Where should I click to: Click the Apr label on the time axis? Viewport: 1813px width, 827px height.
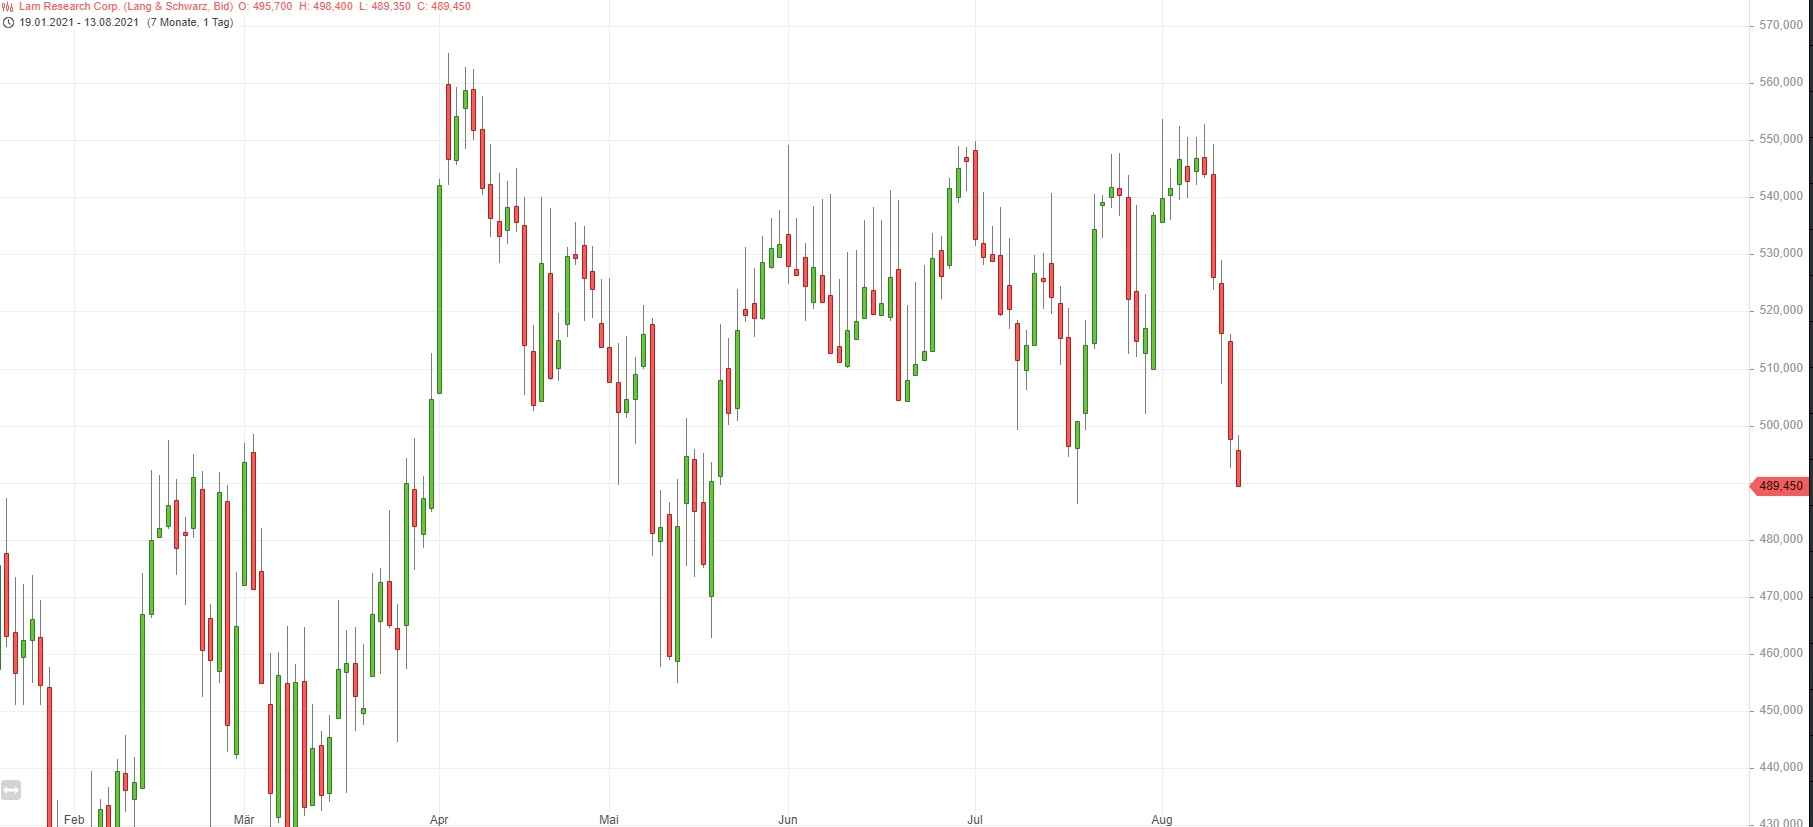(439, 820)
